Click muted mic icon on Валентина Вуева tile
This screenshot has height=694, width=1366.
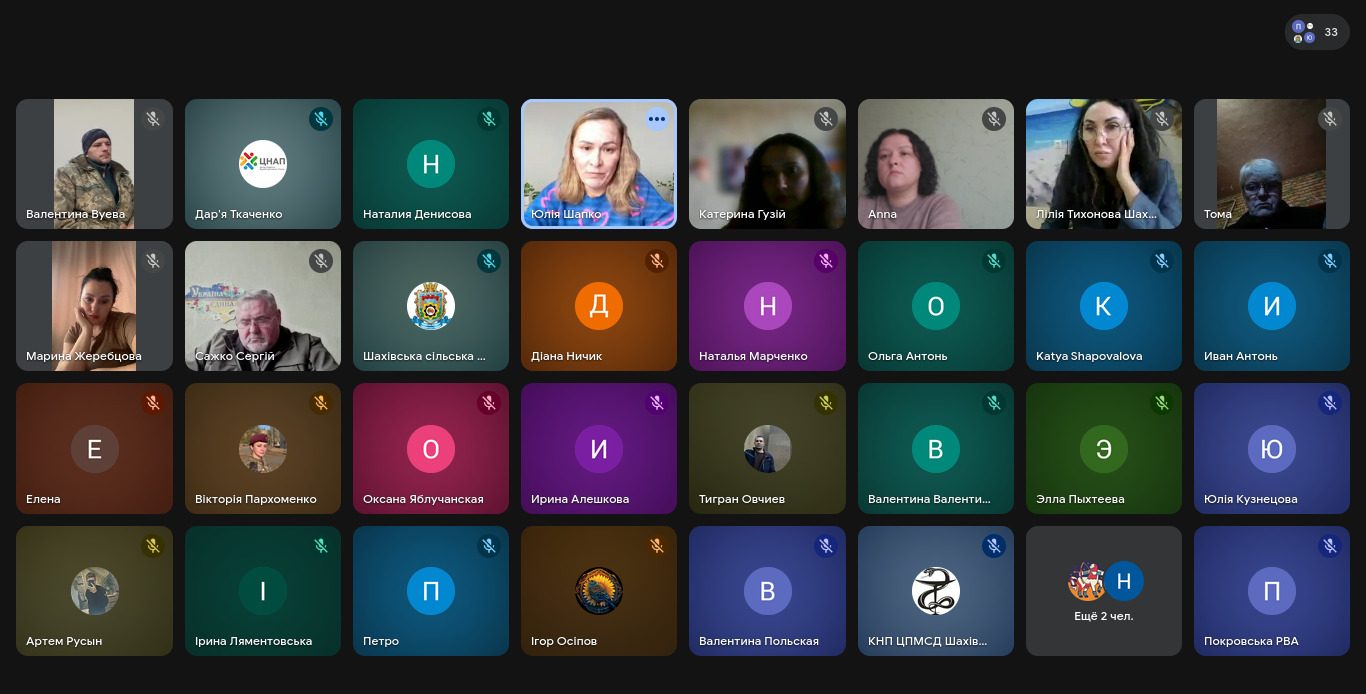click(152, 119)
